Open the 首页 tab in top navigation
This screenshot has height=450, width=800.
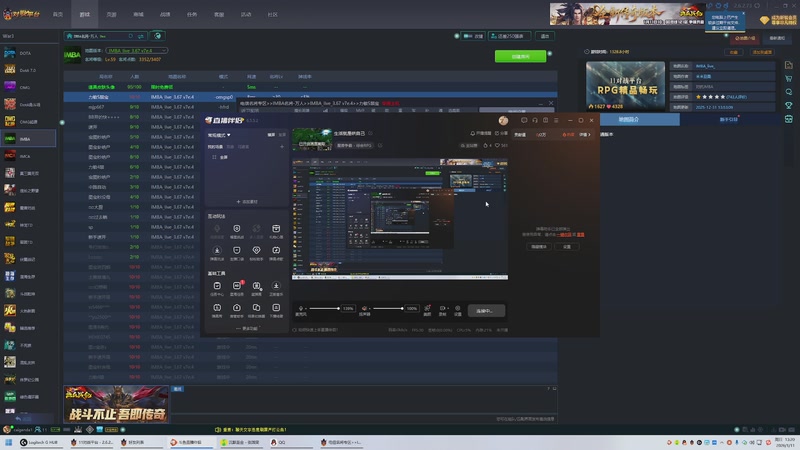point(58,14)
